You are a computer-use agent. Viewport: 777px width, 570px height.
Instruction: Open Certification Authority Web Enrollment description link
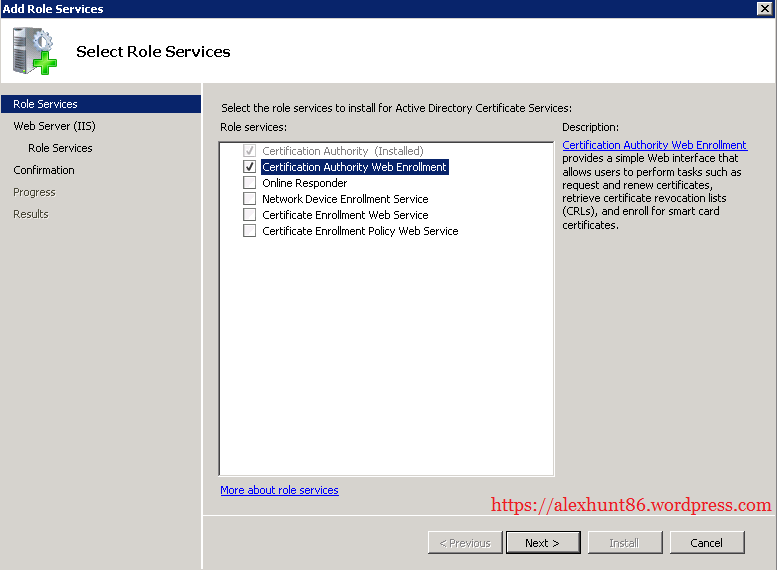pyautogui.click(x=655, y=145)
